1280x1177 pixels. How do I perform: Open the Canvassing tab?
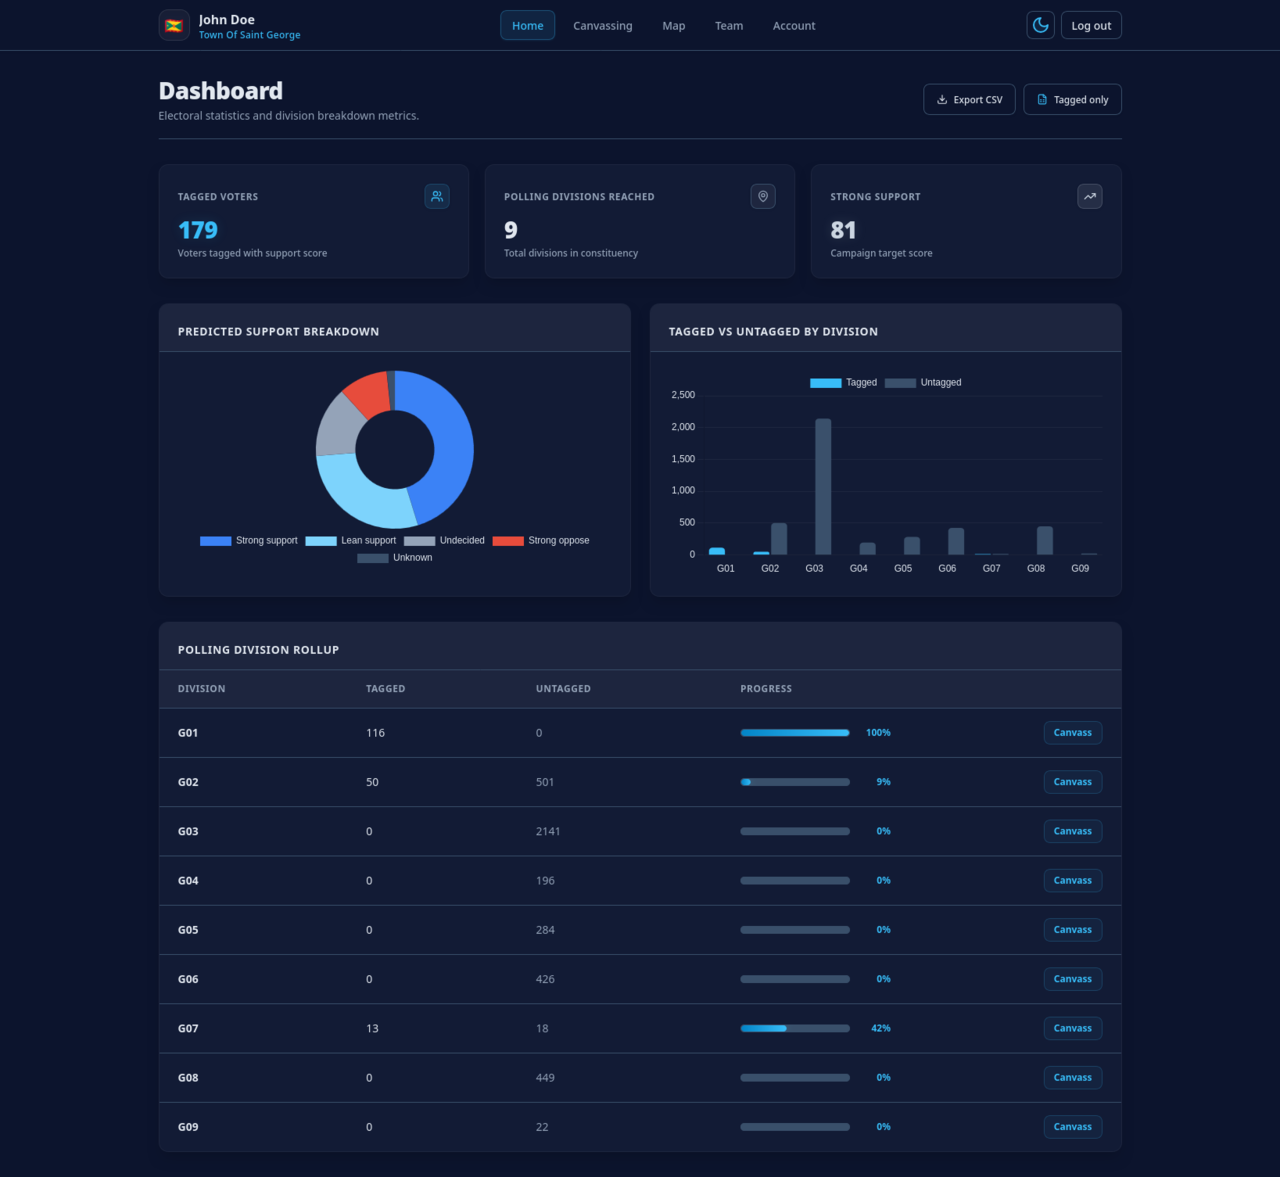pyautogui.click(x=603, y=26)
